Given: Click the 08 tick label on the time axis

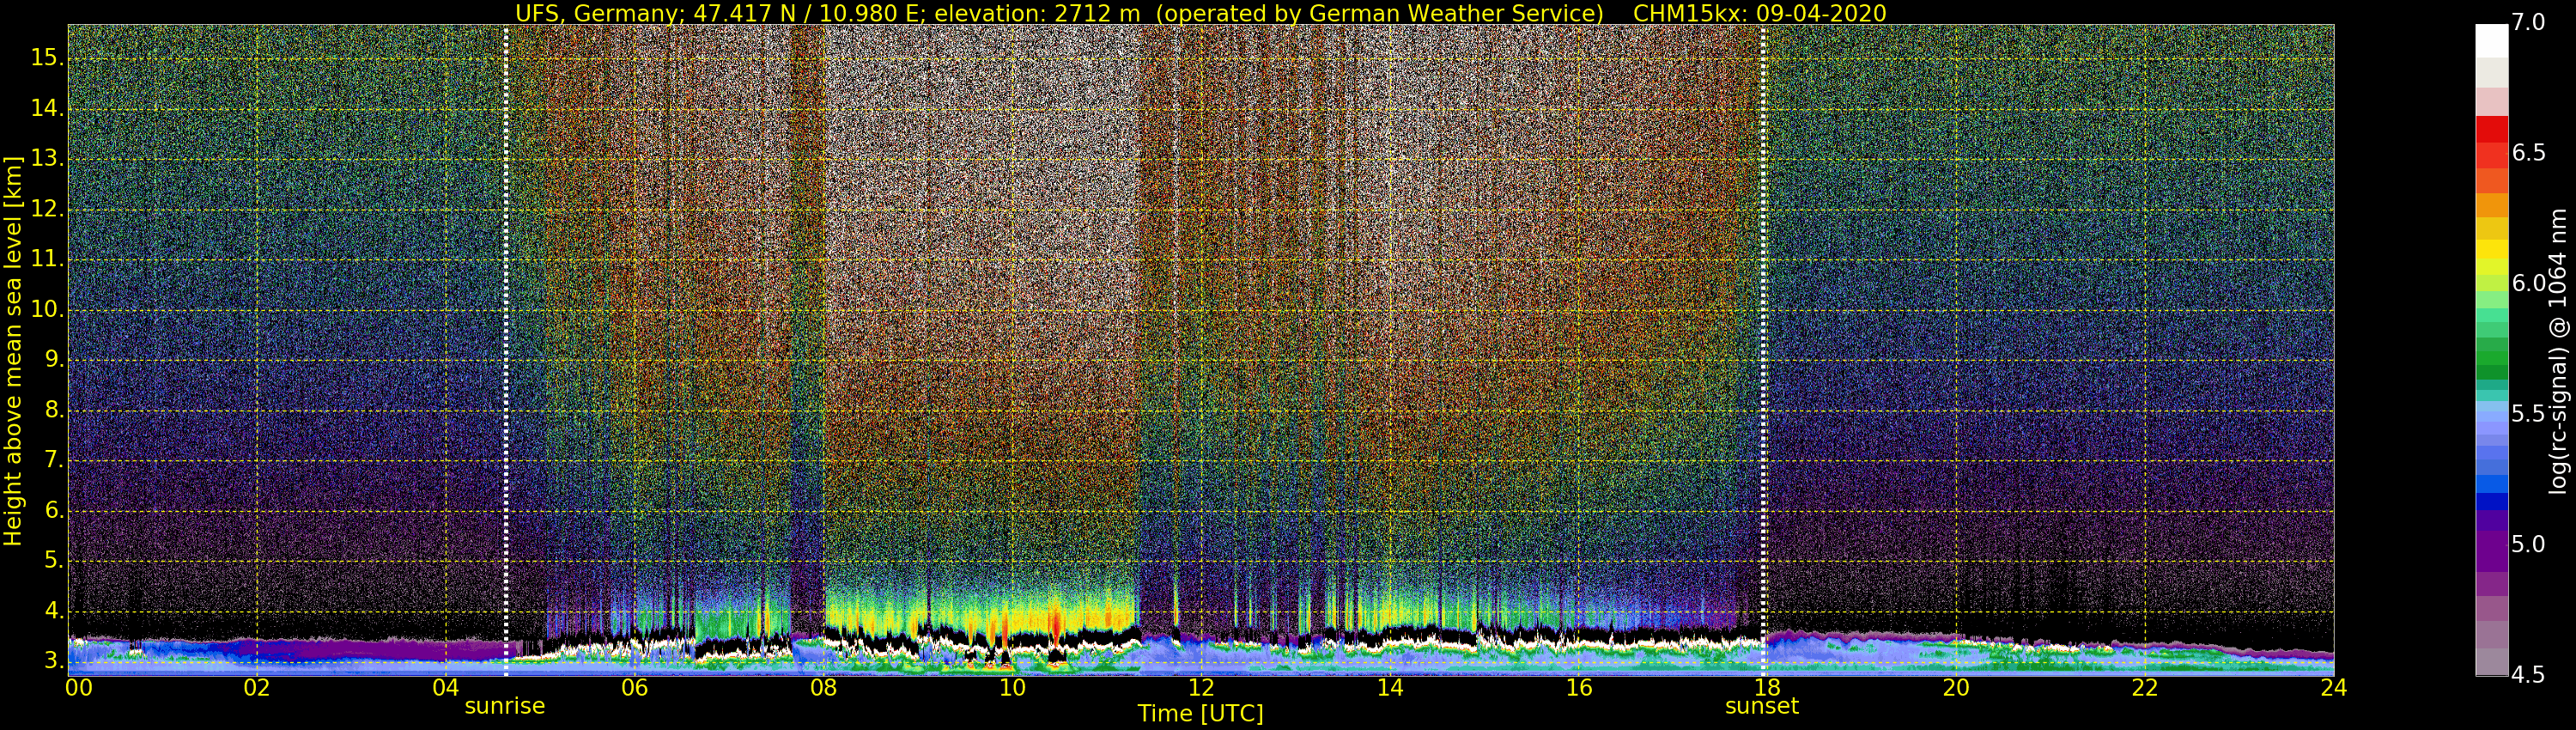Looking at the screenshot, I should tap(823, 688).
